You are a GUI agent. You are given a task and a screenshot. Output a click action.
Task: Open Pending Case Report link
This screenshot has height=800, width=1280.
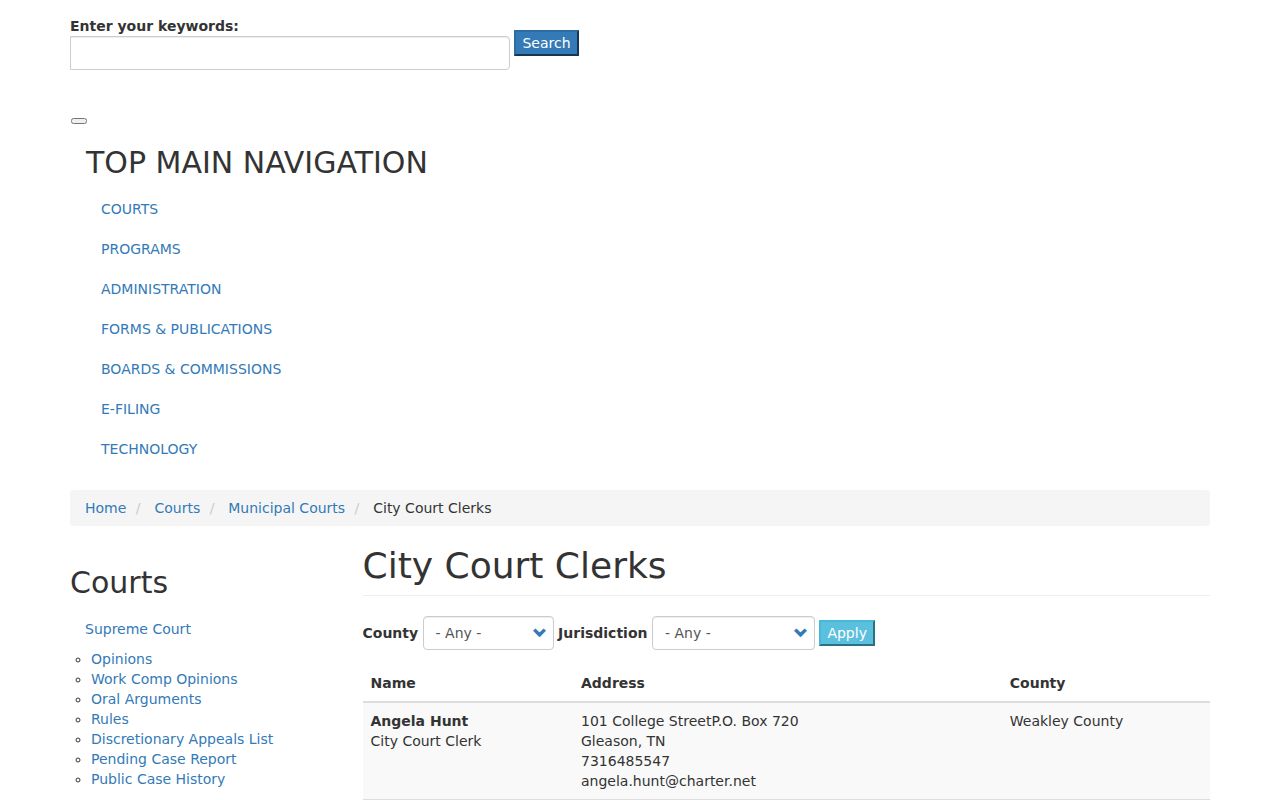pos(164,759)
